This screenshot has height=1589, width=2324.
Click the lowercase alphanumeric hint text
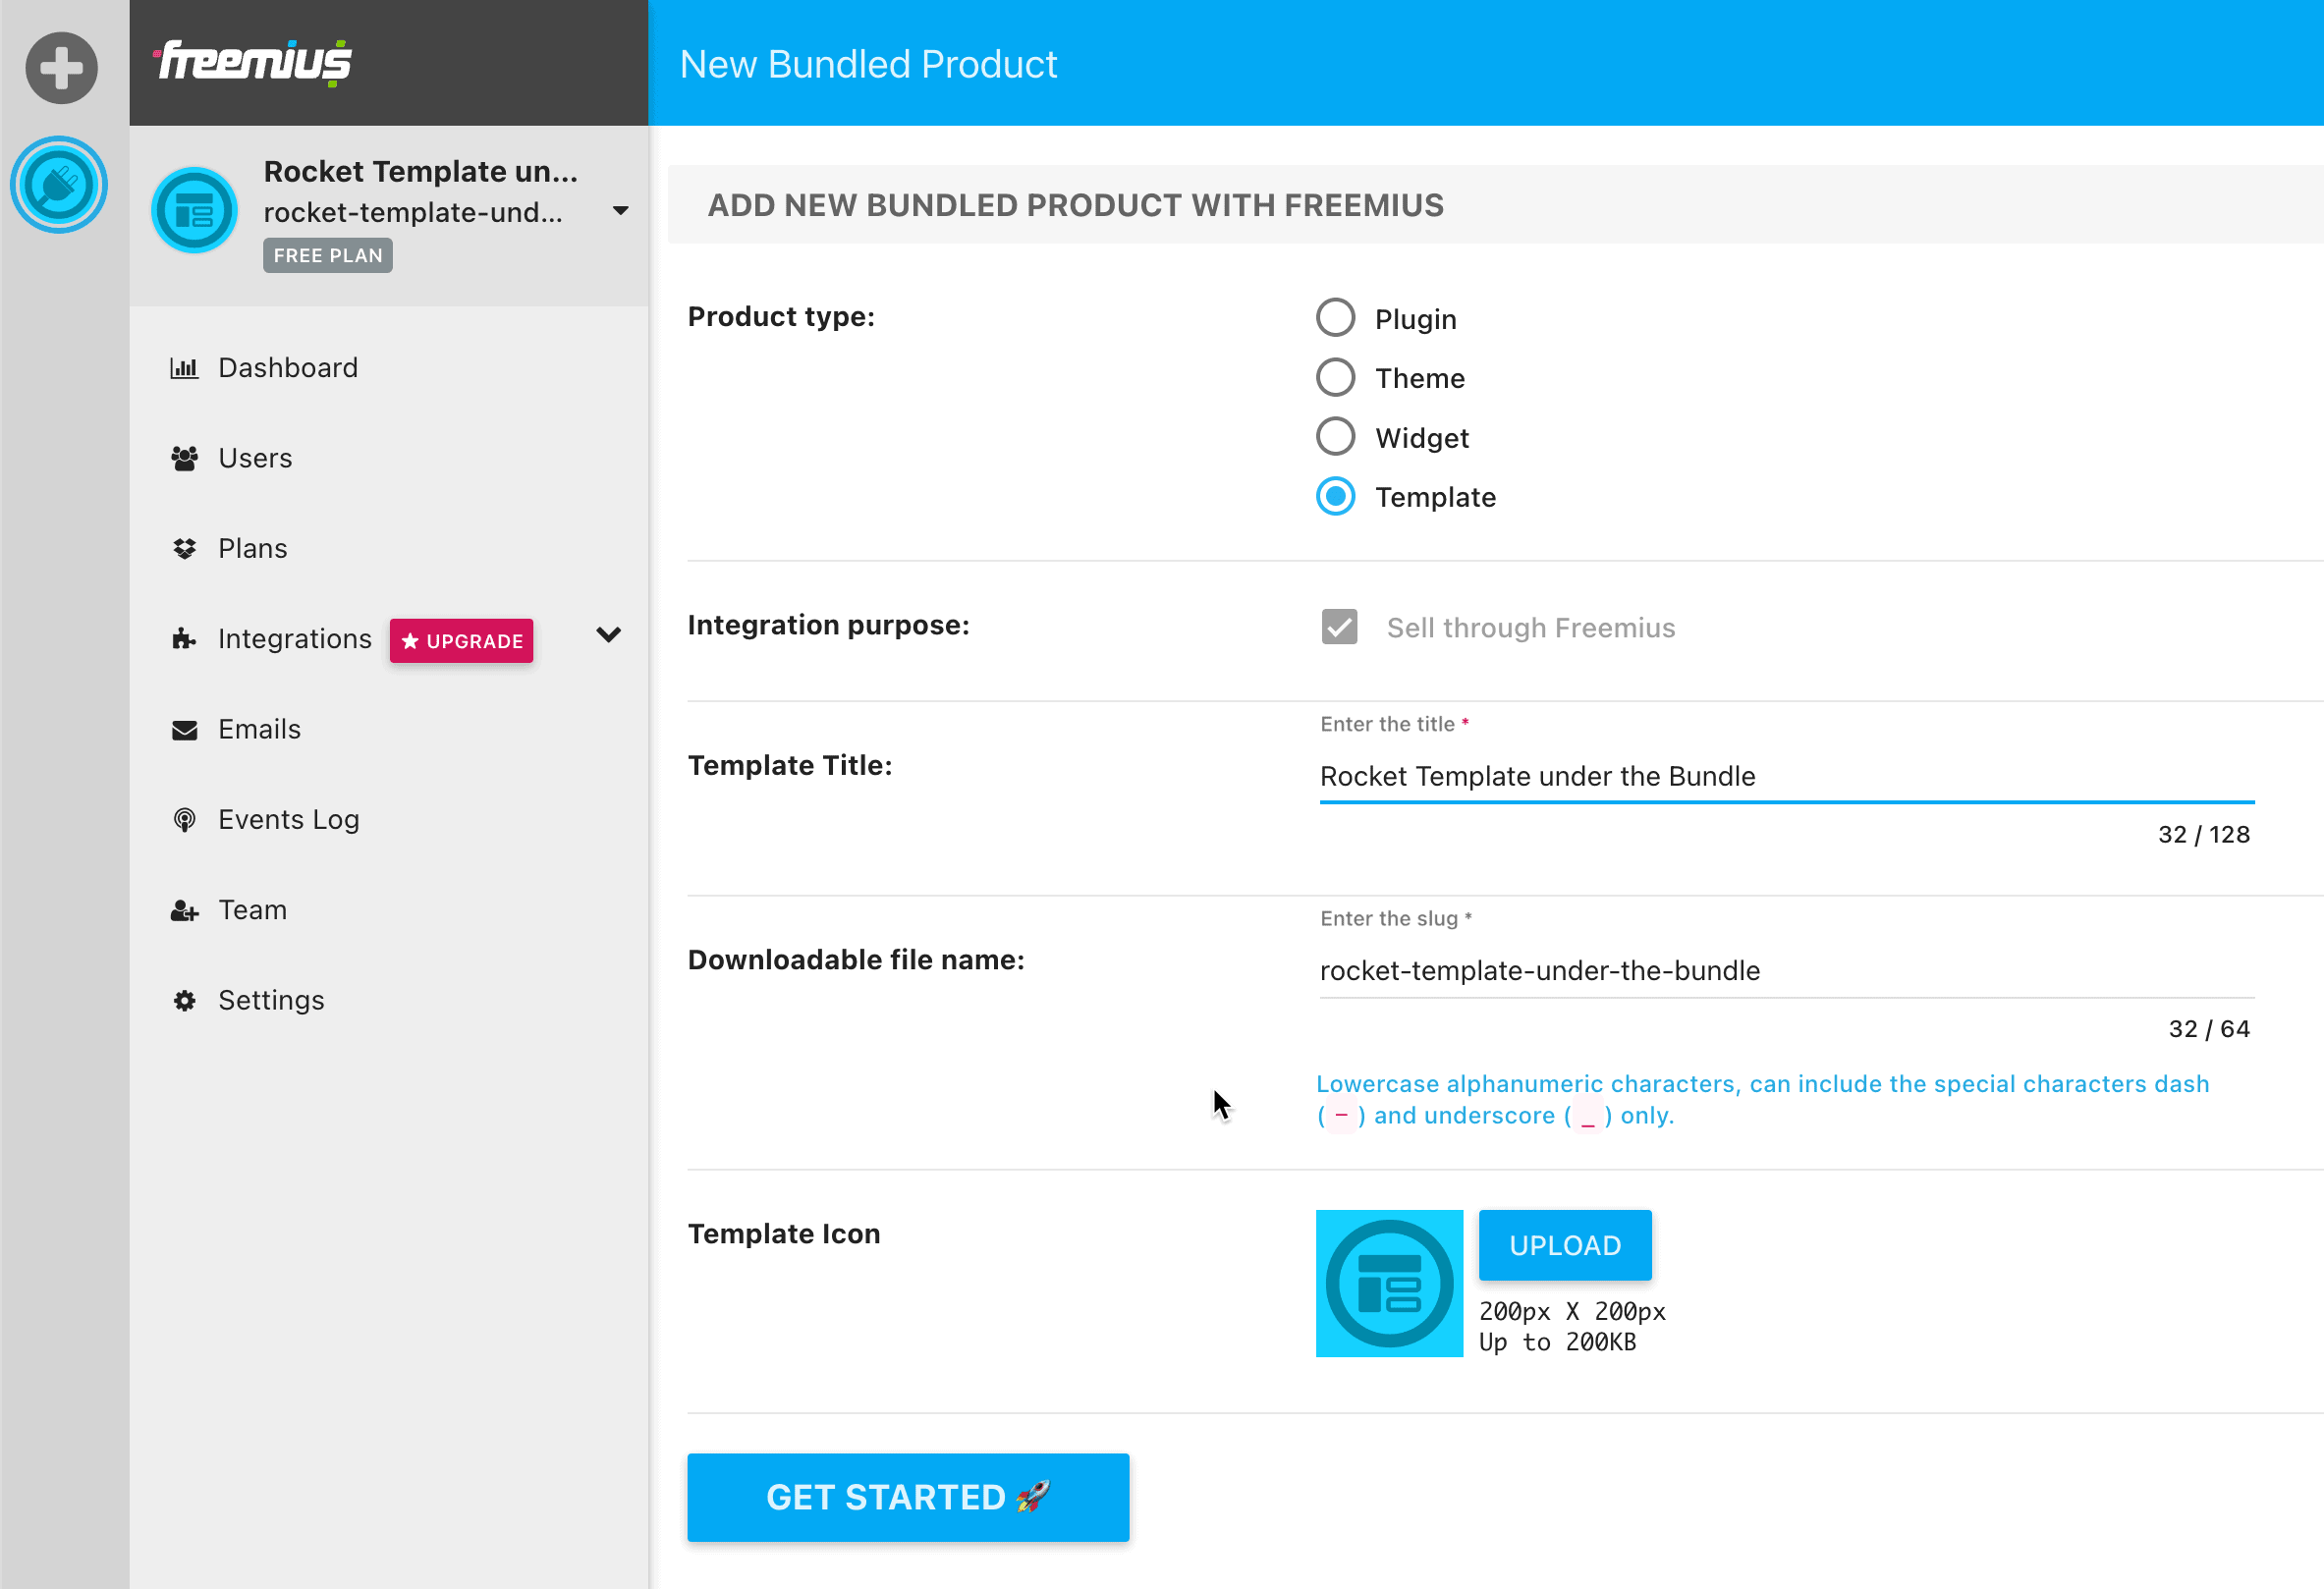click(1762, 1099)
